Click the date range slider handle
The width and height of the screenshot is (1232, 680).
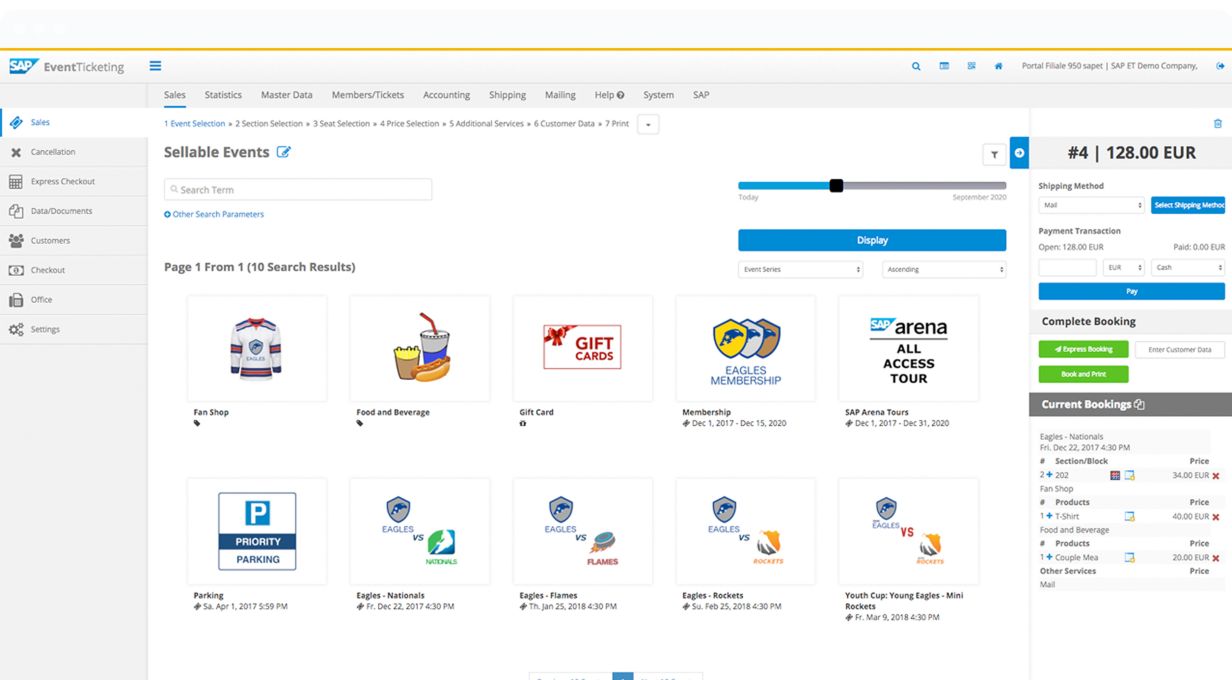(x=836, y=186)
